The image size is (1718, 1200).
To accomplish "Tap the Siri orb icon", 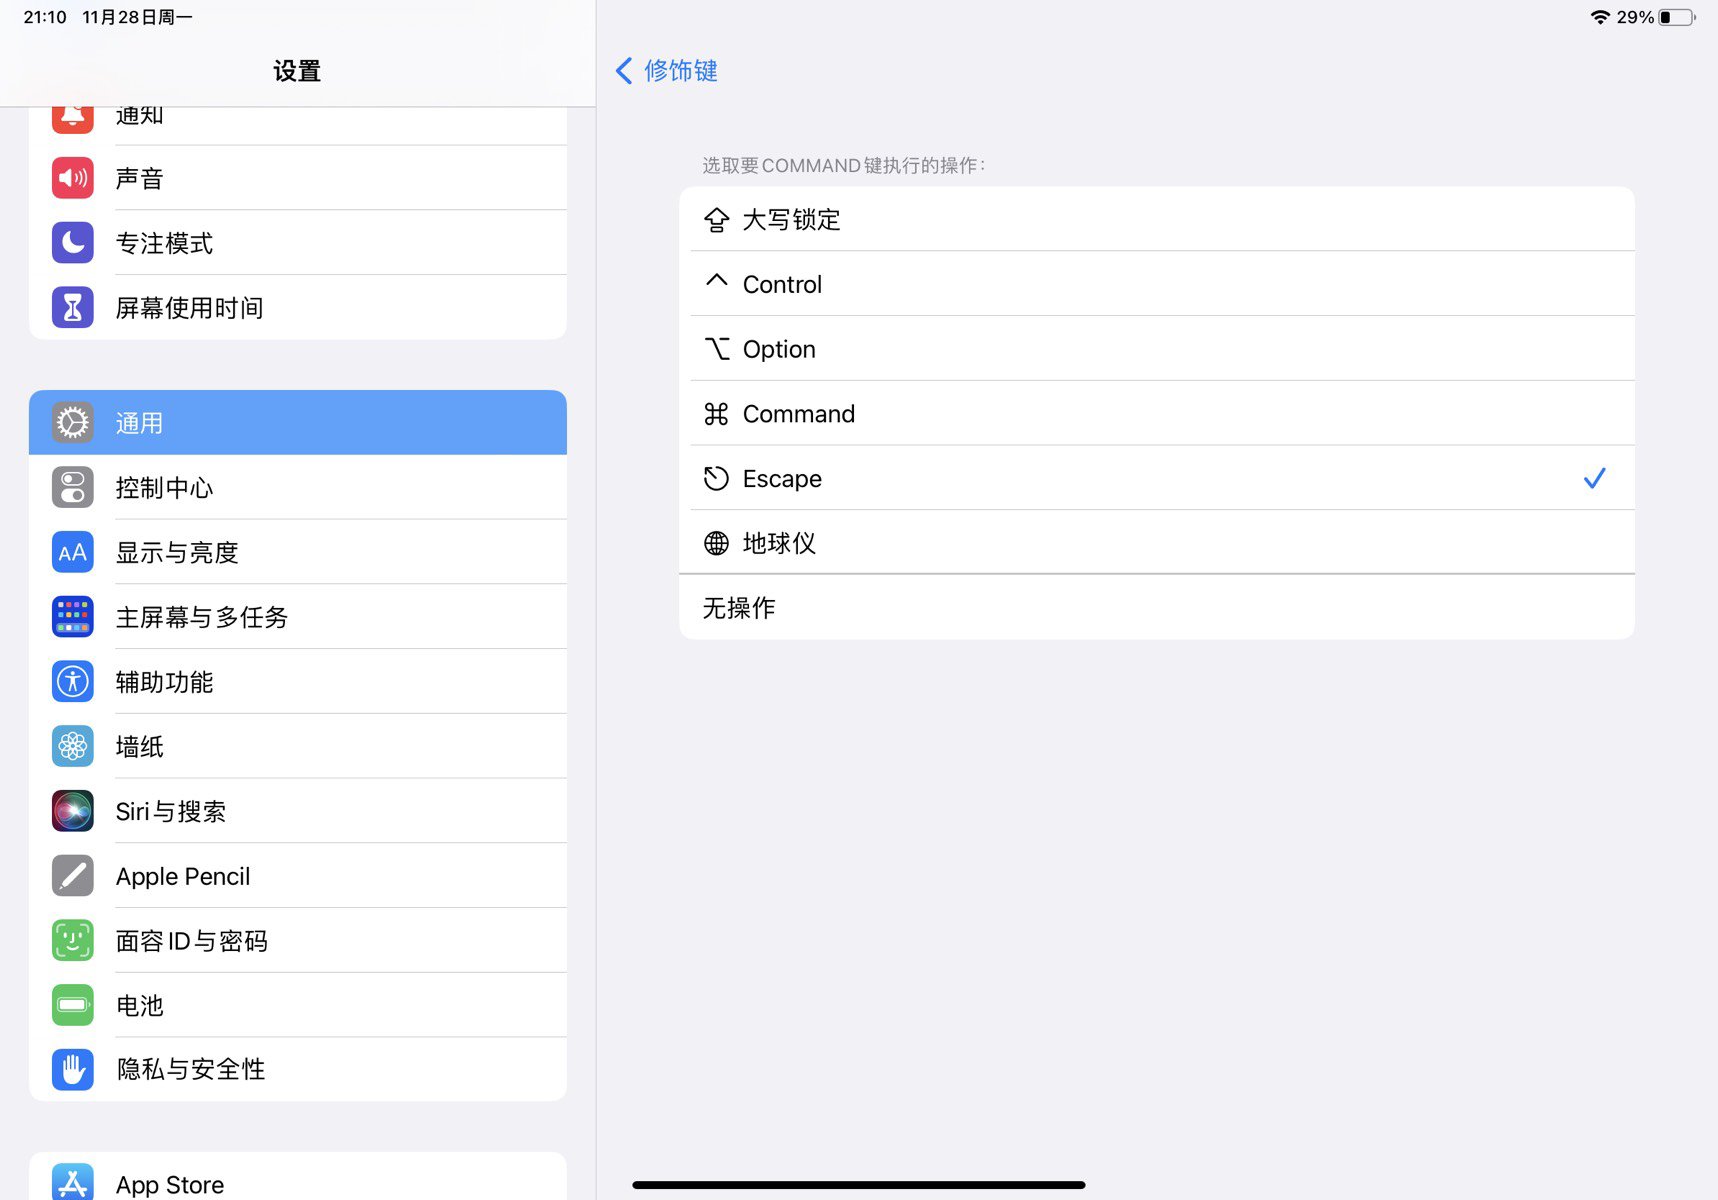I will click(72, 811).
